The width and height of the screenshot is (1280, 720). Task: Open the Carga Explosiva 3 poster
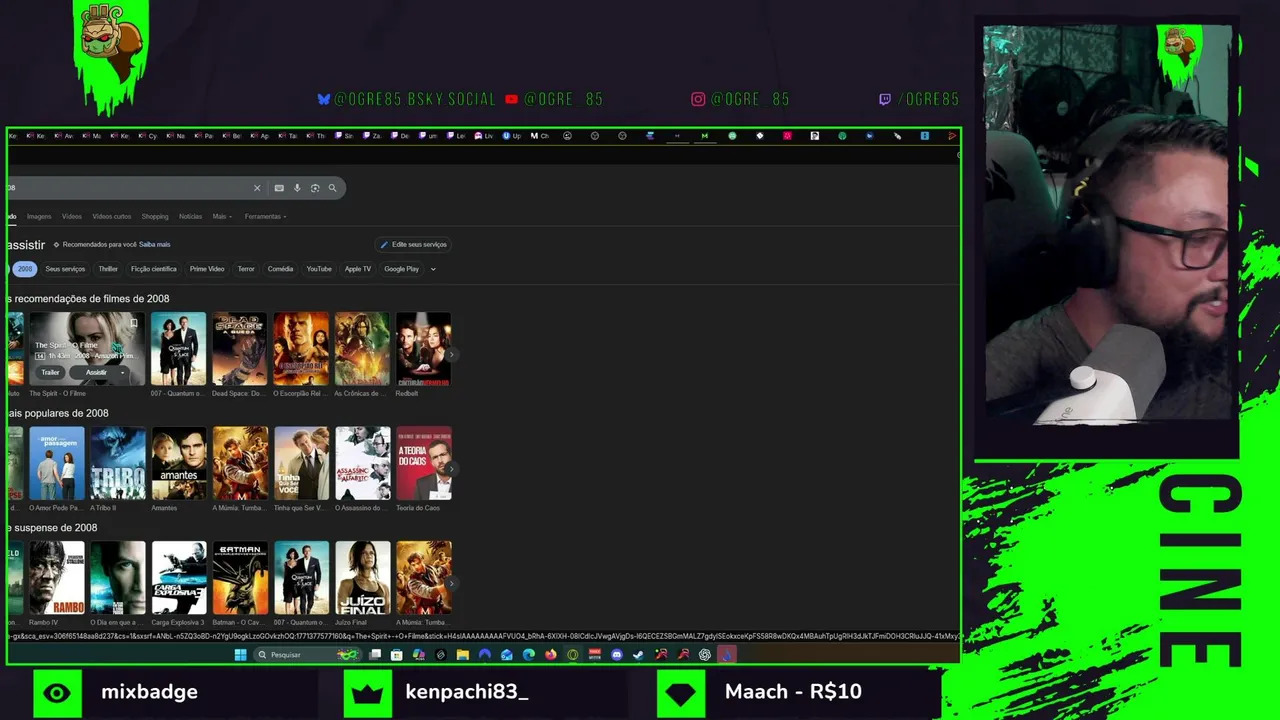(179, 578)
